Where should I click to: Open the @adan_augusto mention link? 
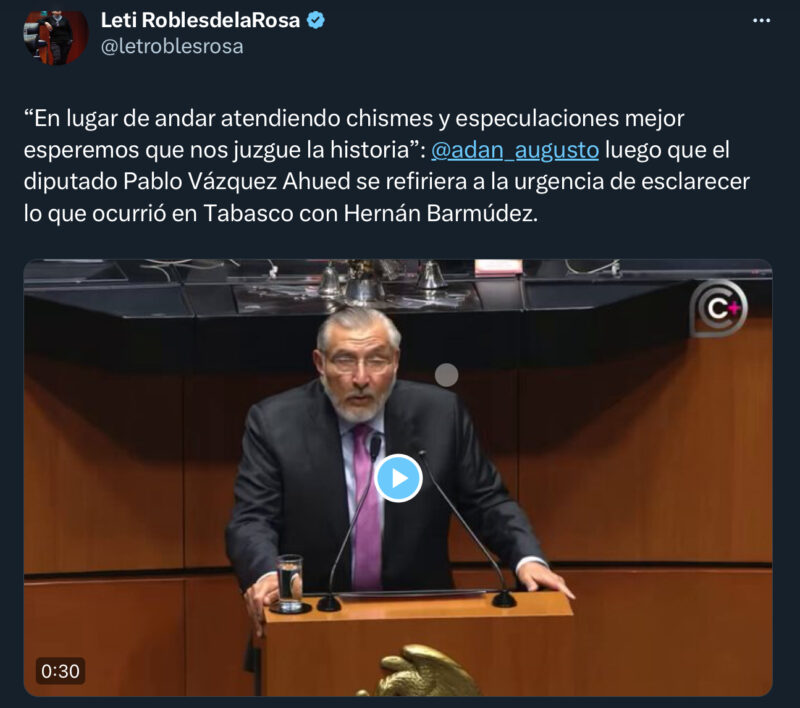515,150
